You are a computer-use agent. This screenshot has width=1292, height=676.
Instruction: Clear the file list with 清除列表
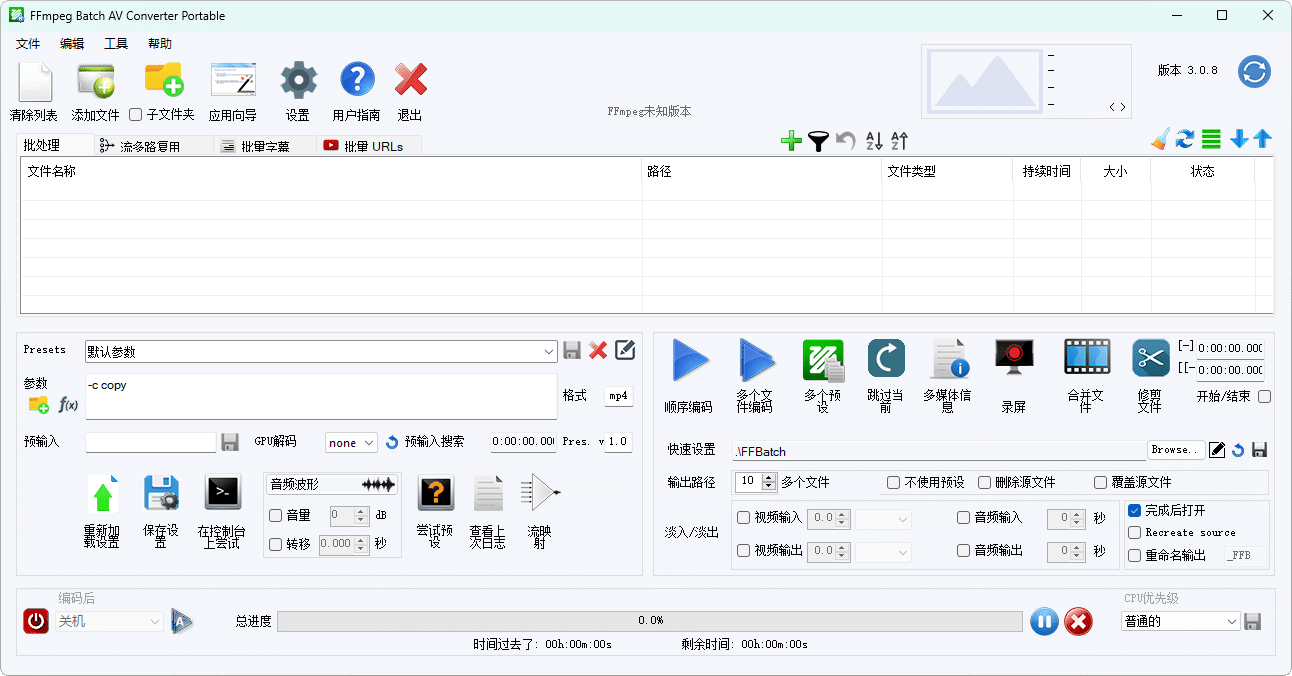34,87
